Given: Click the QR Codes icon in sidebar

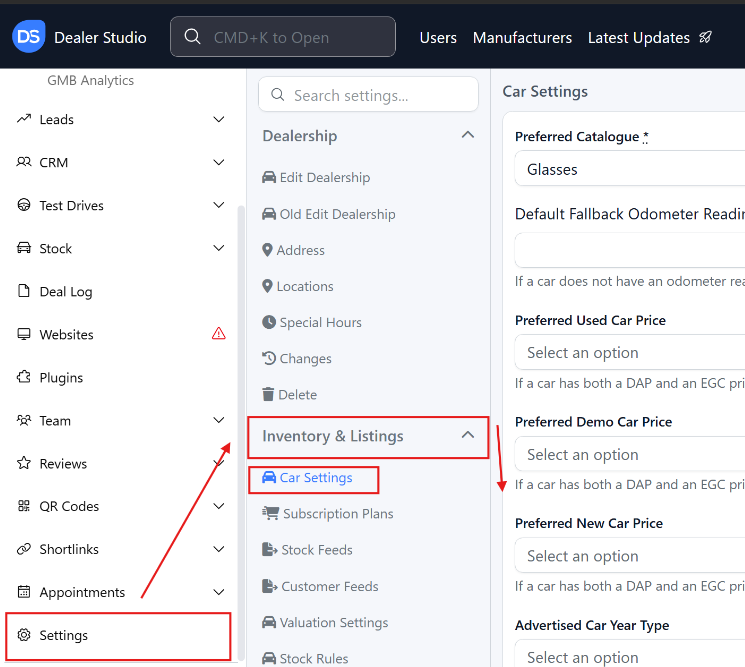Looking at the screenshot, I should click(x=25, y=506).
